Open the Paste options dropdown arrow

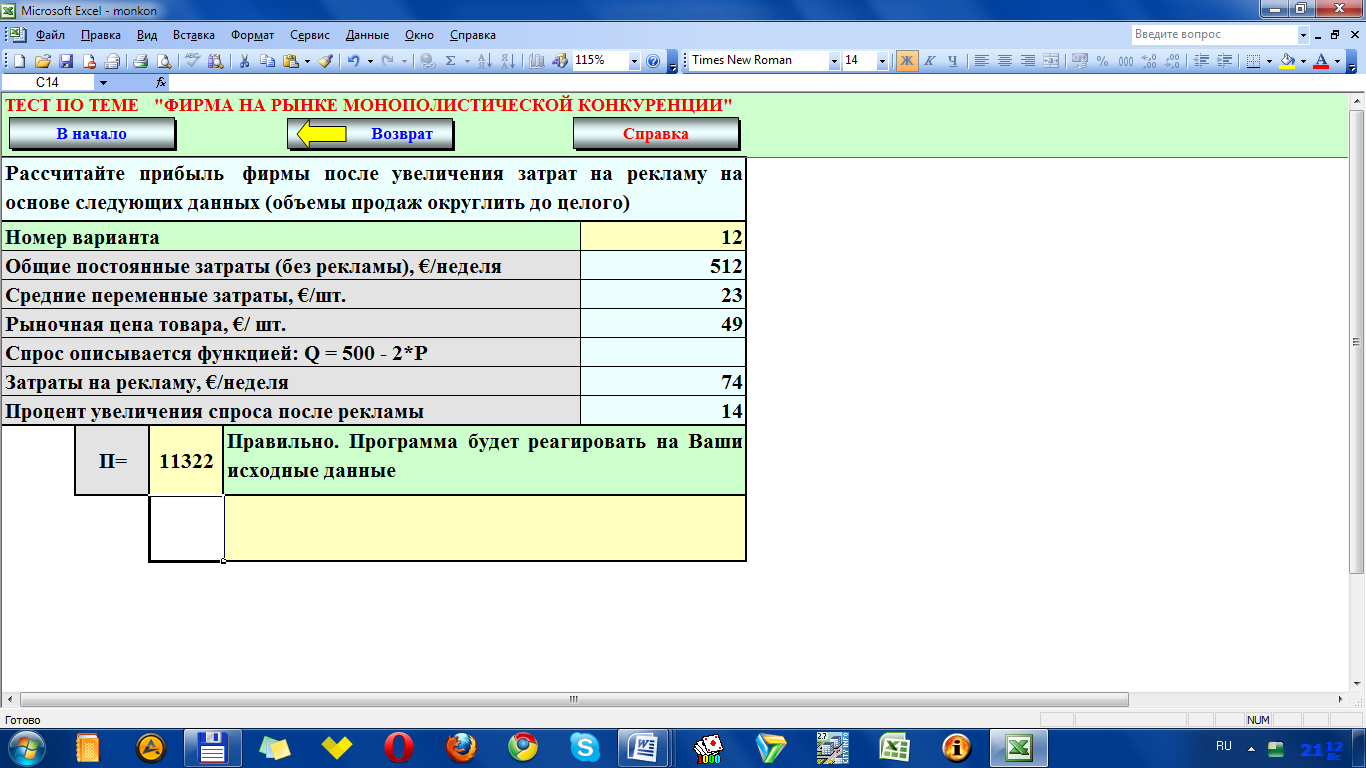click(307, 61)
